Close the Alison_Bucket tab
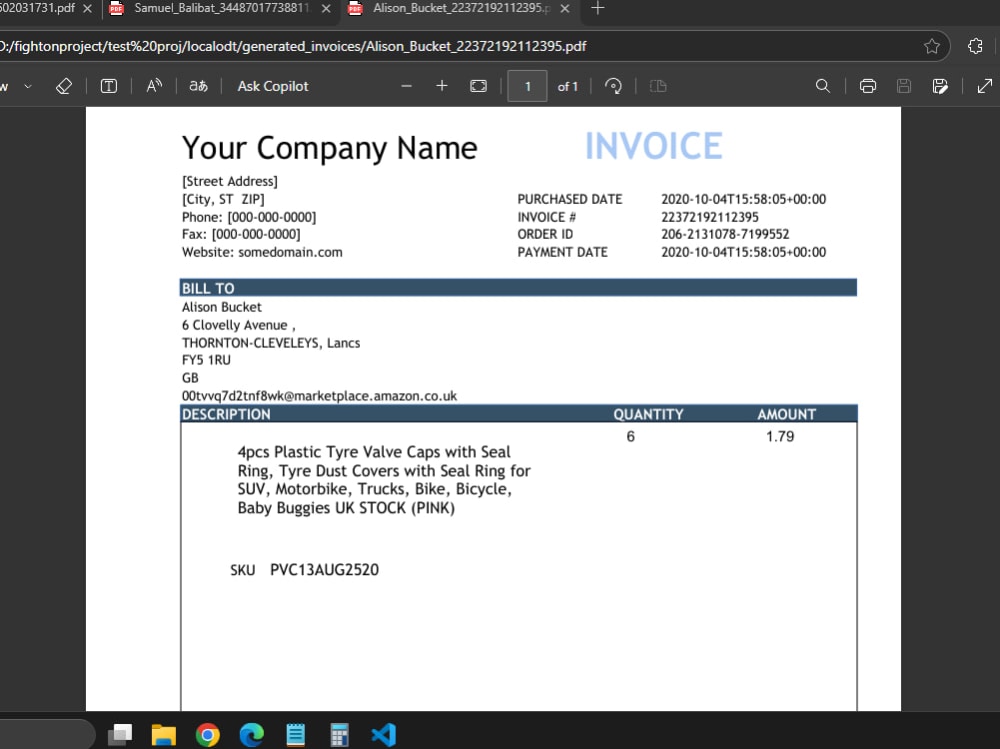This screenshot has height=749, width=1000. (564, 8)
